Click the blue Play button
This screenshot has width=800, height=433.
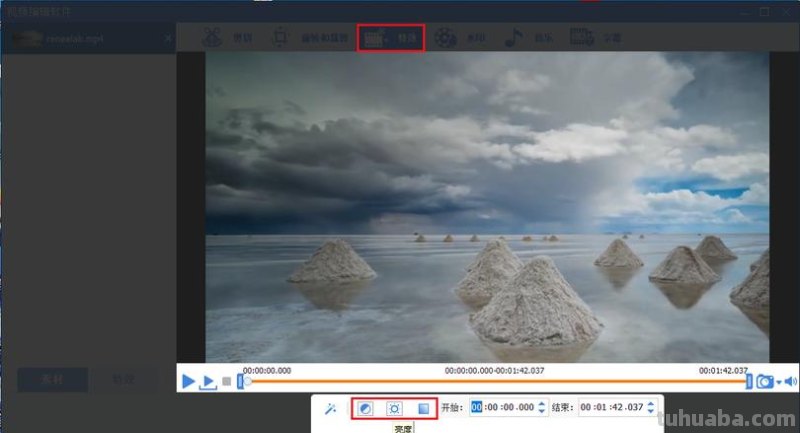pyautogui.click(x=188, y=381)
